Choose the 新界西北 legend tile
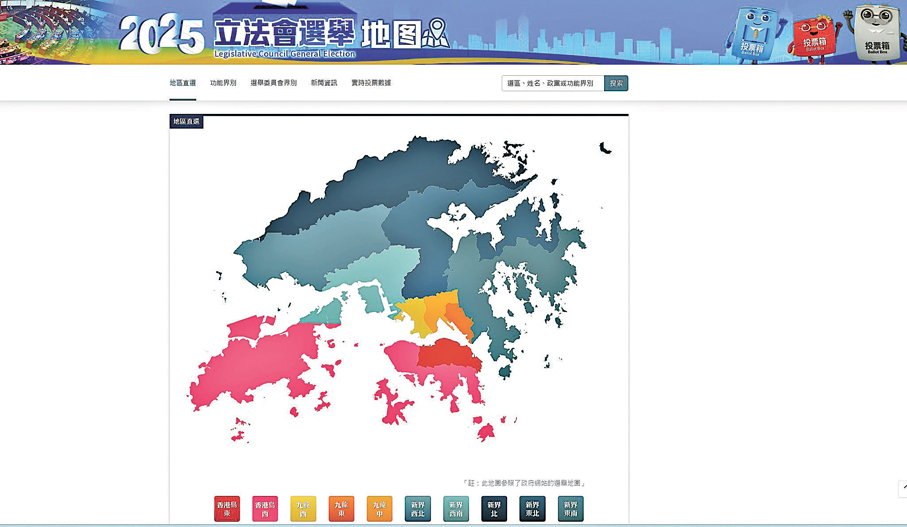907x527 pixels. pos(418,508)
